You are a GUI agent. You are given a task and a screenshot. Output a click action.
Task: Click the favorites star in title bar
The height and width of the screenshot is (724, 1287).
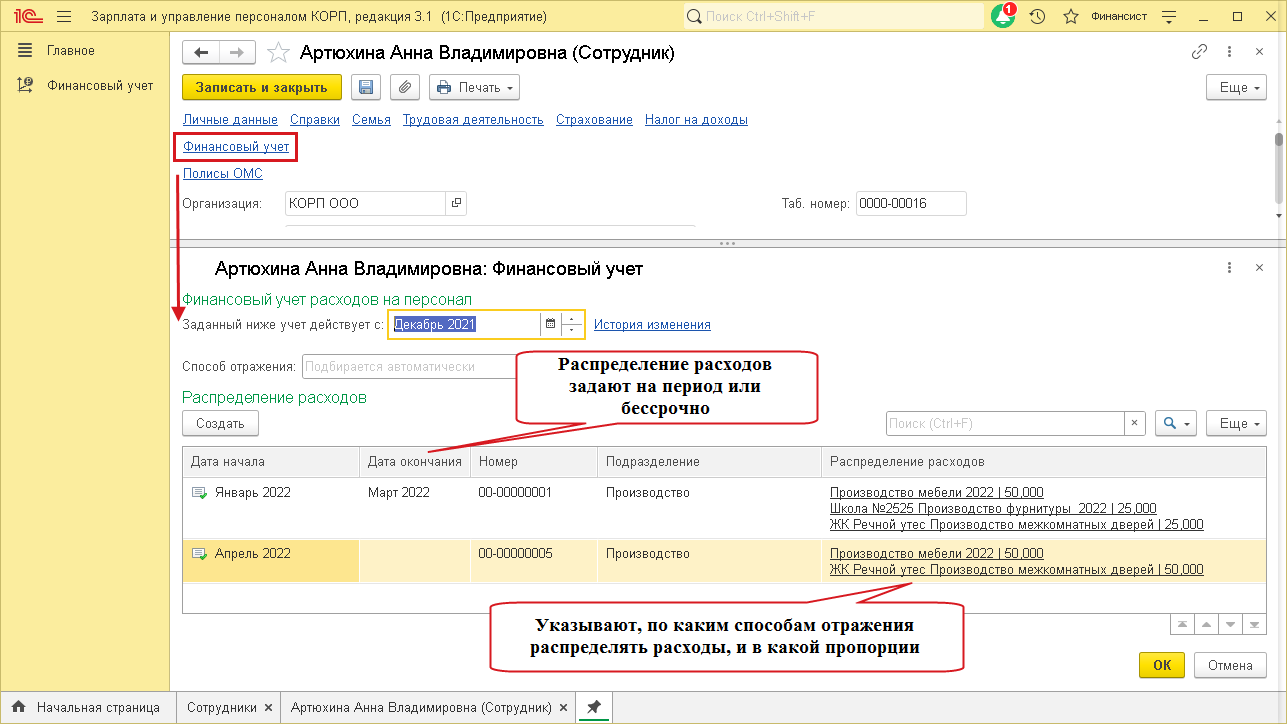1070,17
